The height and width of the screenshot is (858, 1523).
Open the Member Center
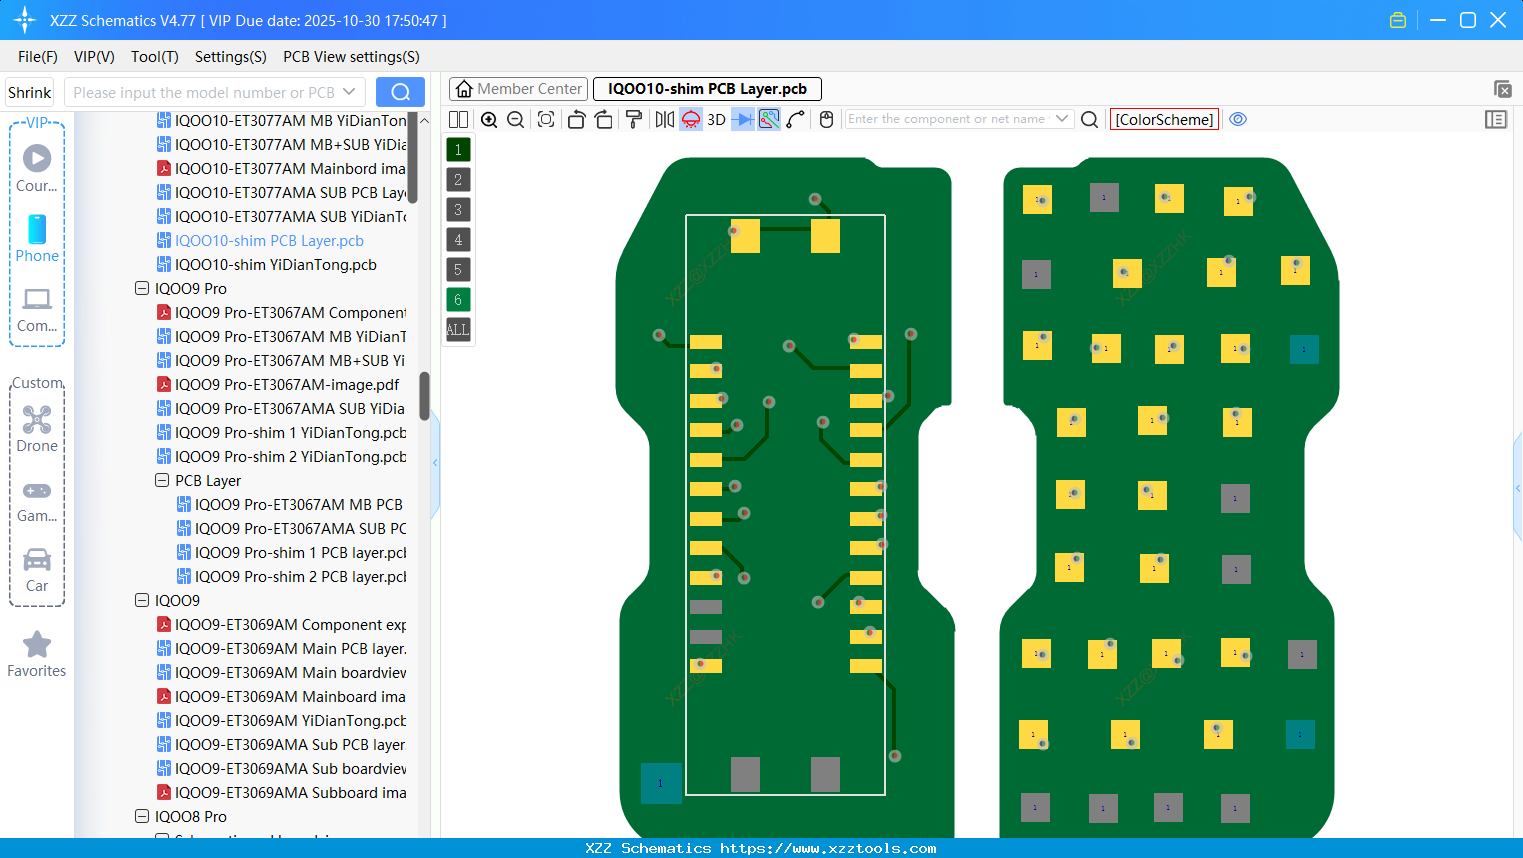518,88
